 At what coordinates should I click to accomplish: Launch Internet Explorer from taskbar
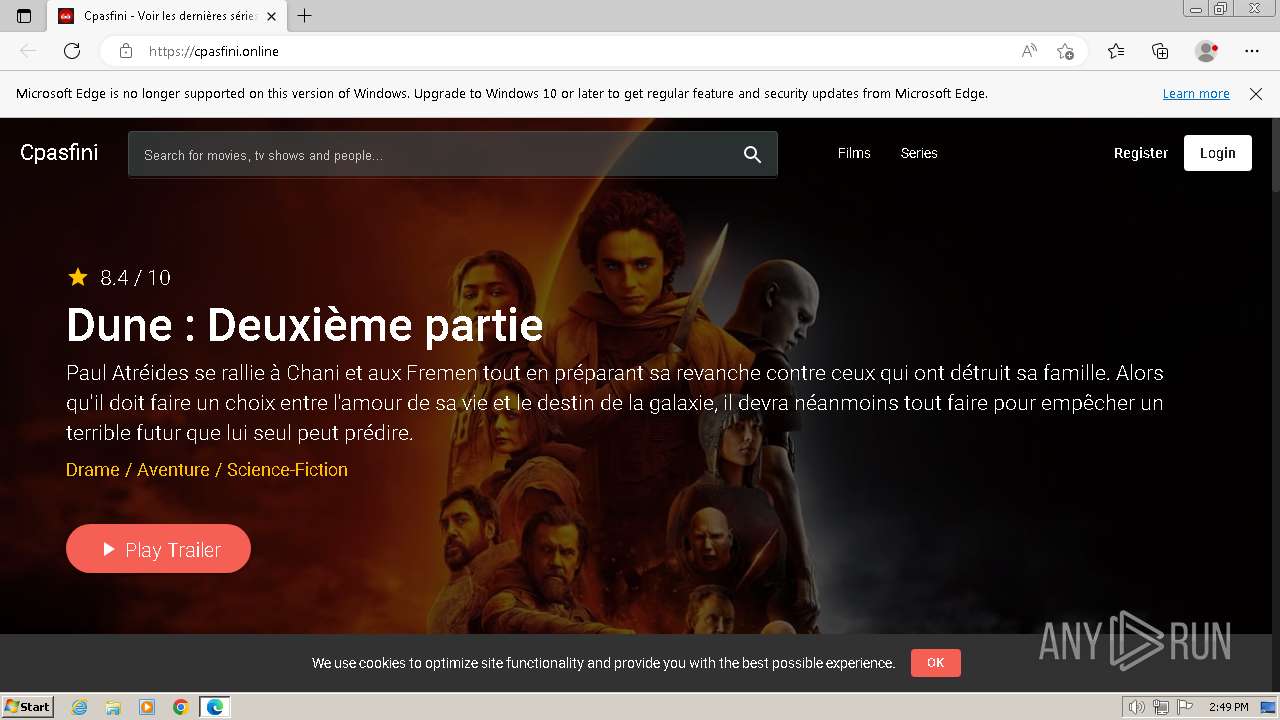click(x=80, y=707)
